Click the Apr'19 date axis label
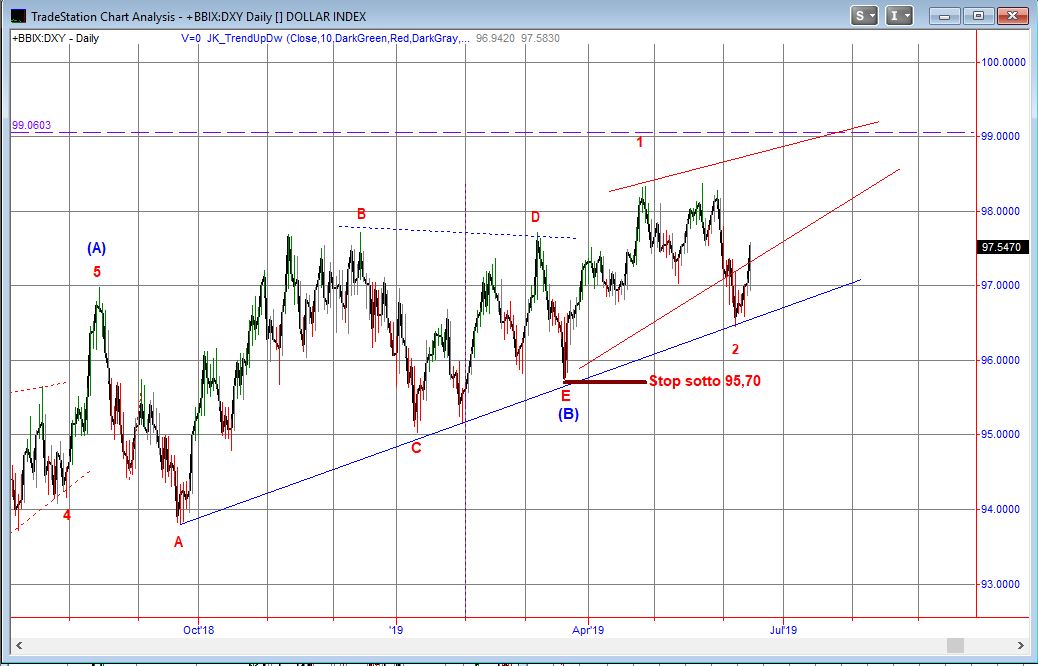 (x=588, y=630)
